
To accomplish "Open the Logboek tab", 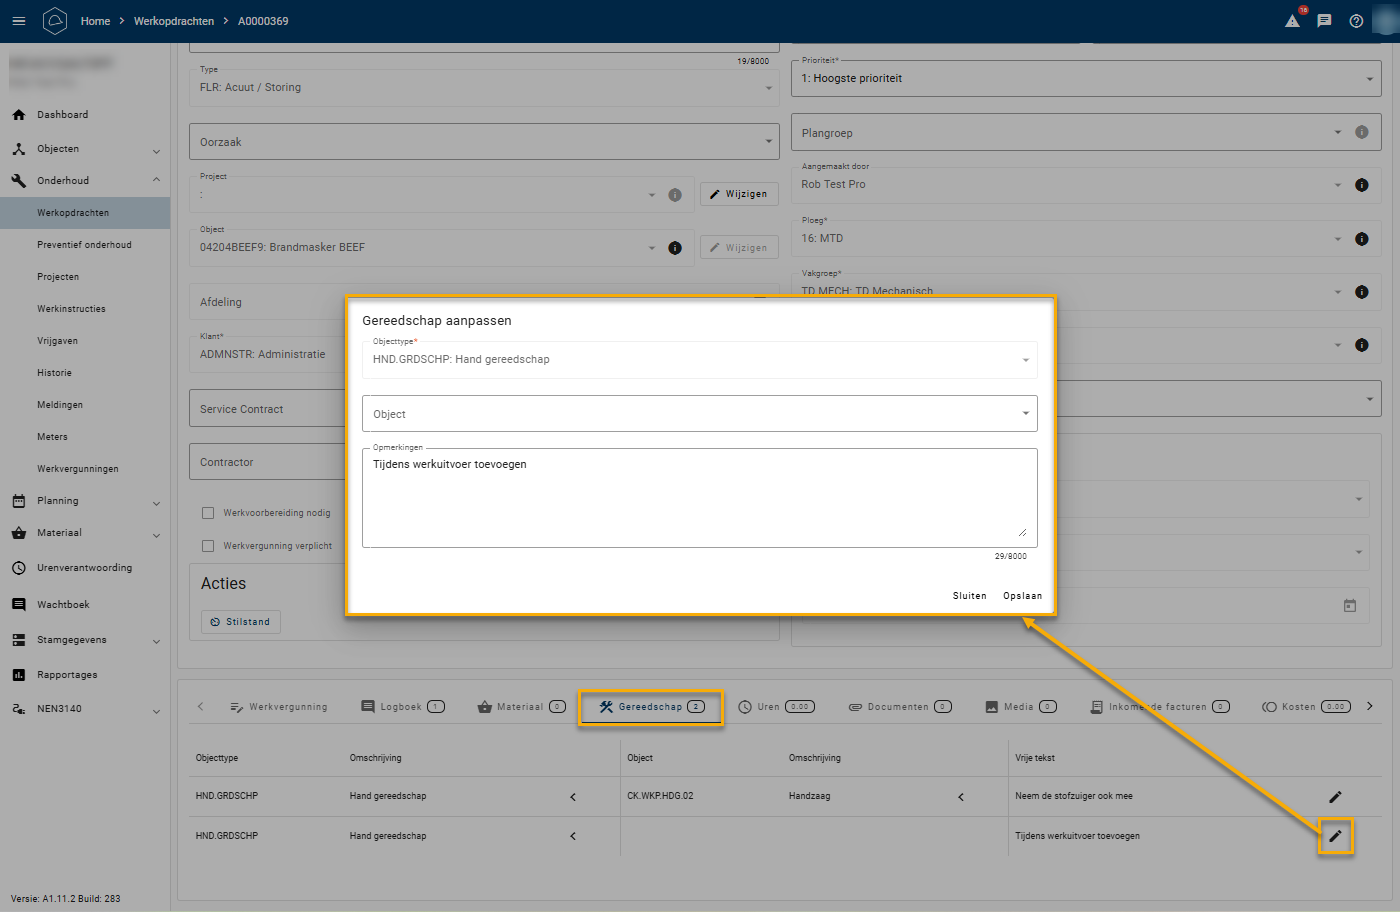I will click(402, 707).
